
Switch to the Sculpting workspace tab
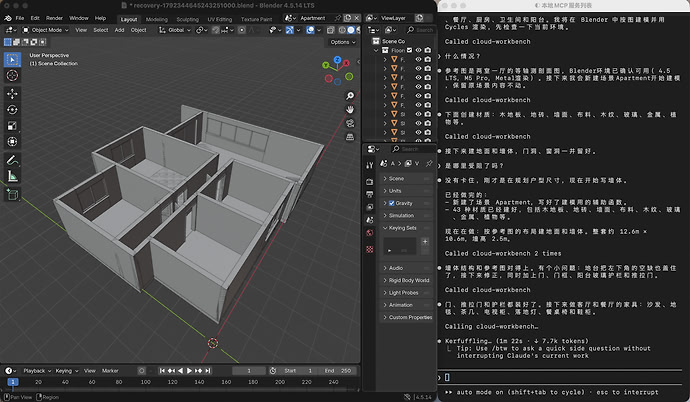pyautogui.click(x=187, y=19)
